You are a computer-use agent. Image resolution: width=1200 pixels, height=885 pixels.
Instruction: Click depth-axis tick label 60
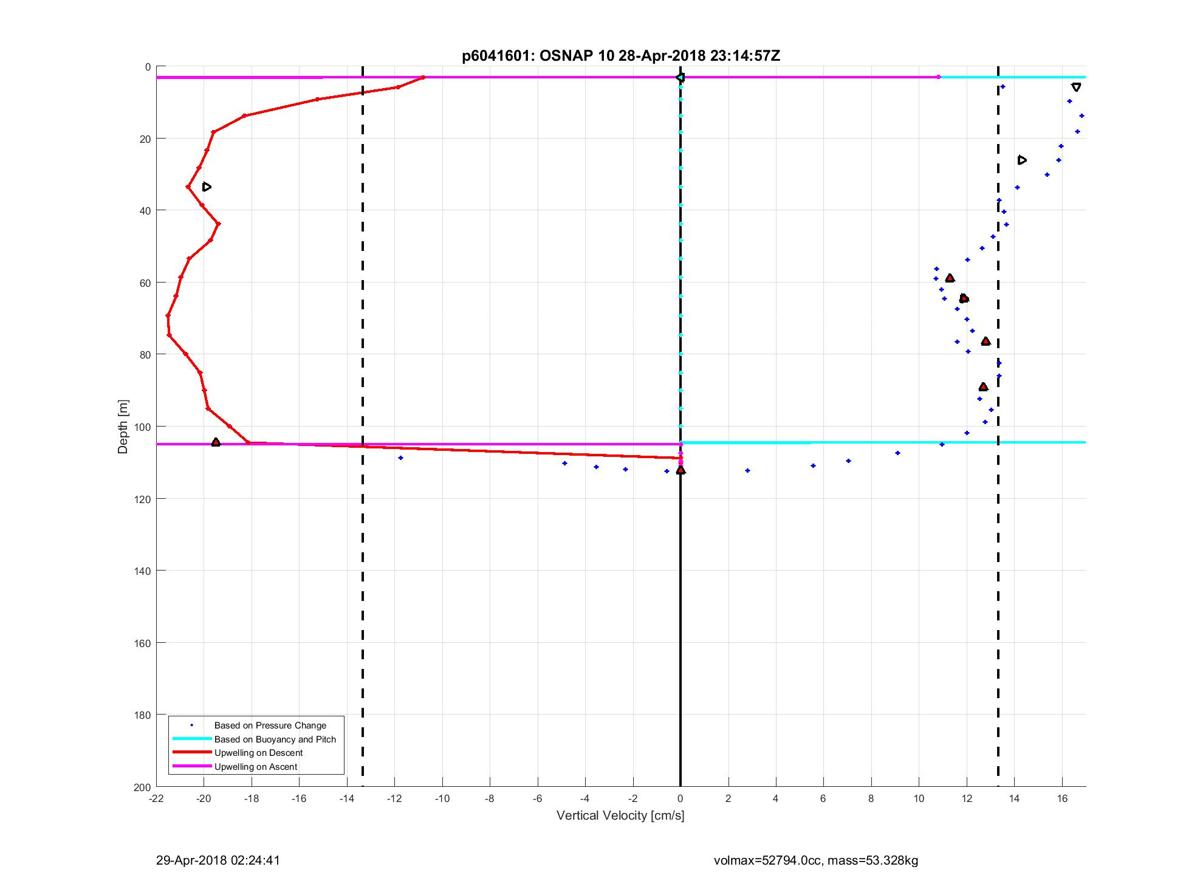pyautogui.click(x=145, y=283)
